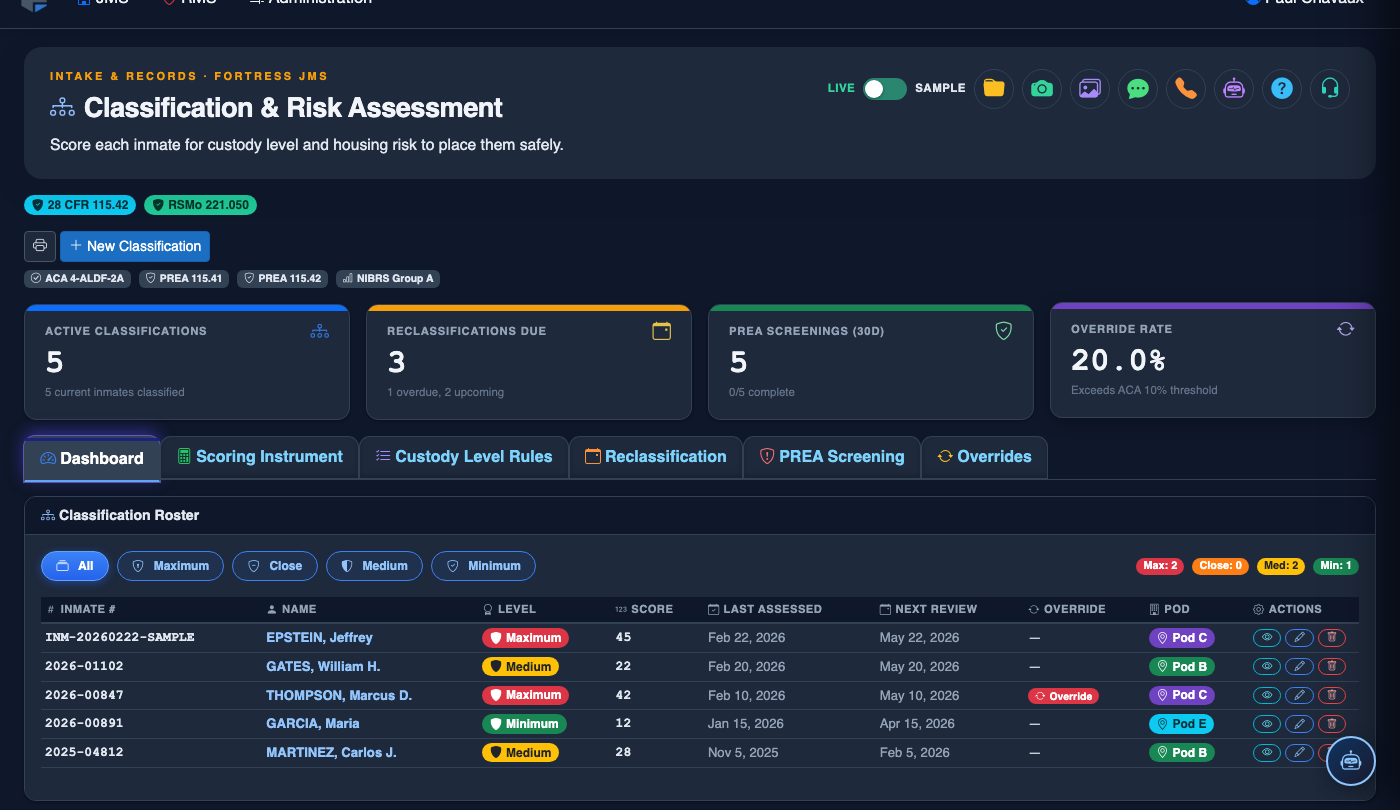Click the red Override badge in Thompson row
1400x810 pixels.
(x=1063, y=696)
